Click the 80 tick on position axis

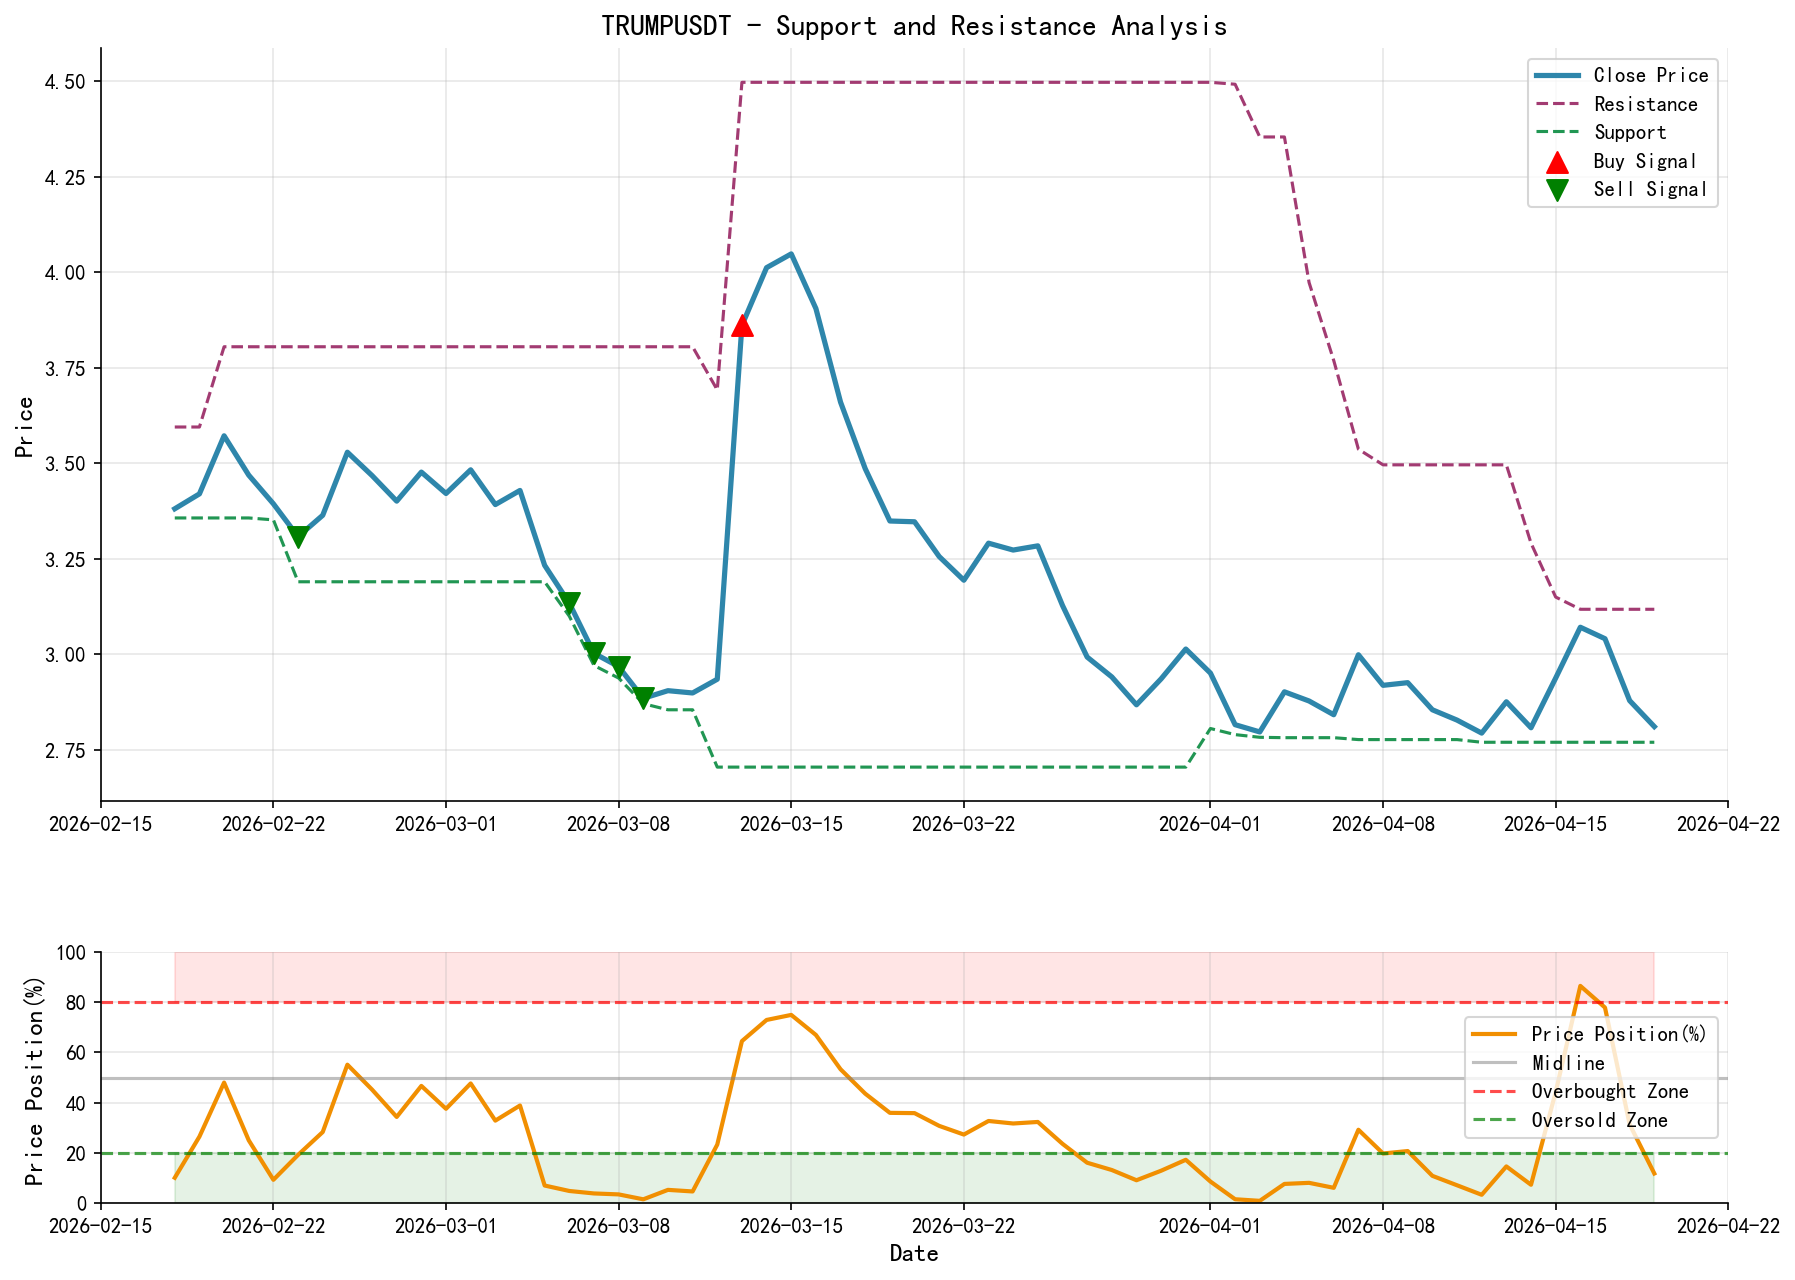click(x=77, y=1002)
